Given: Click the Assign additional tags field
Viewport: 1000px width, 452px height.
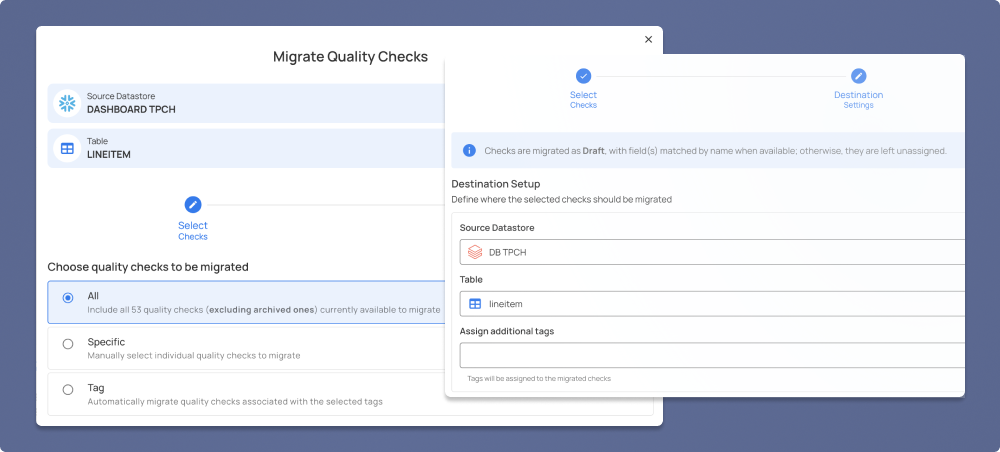Looking at the screenshot, I should (x=712, y=355).
